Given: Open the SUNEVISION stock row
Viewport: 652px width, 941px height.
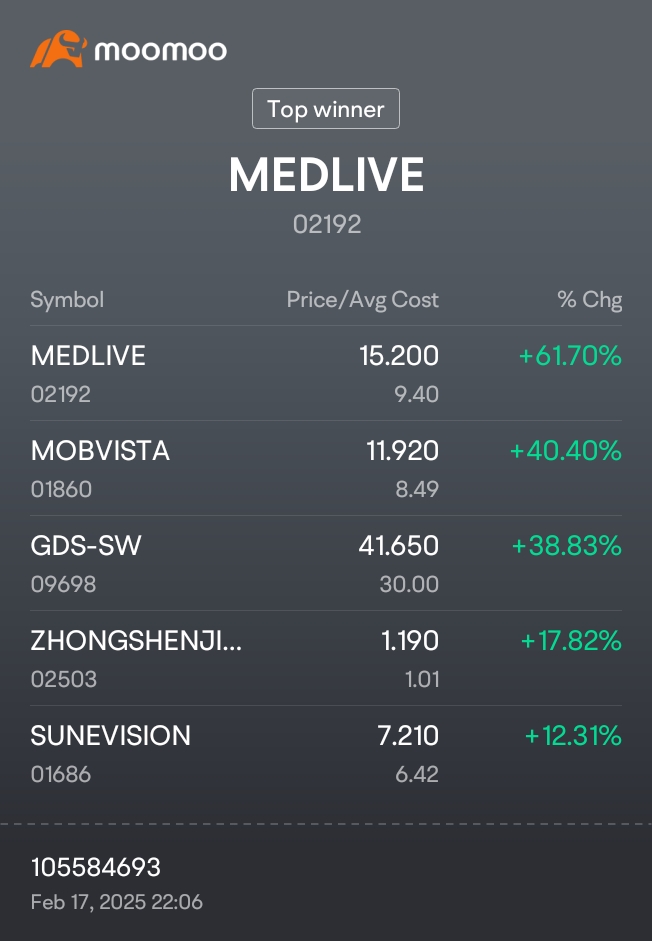Looking at the screenshot, I should [110, 736].
